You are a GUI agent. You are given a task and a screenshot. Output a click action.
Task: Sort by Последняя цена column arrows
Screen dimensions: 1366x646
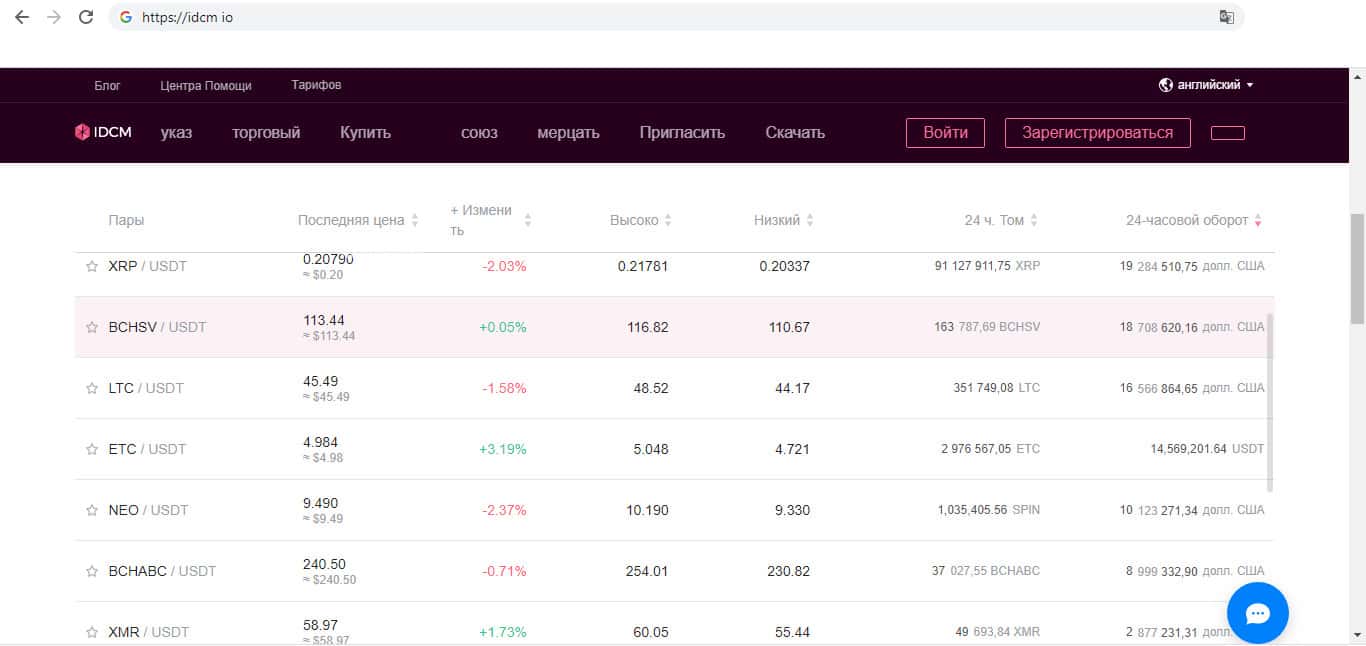point(415,220)
